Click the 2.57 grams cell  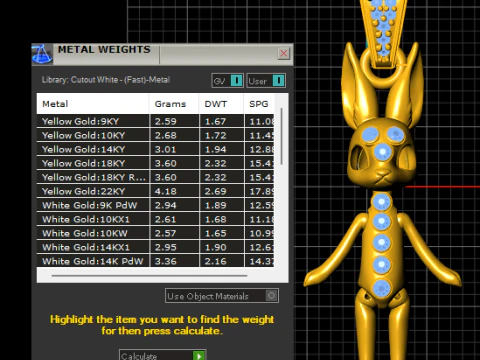(174, 233)
